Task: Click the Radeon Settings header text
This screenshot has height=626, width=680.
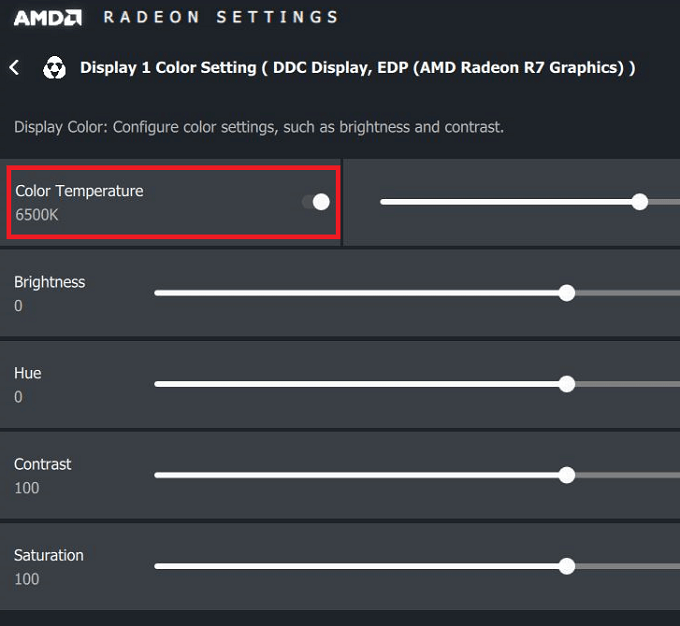Action: pyautogui.click(x=221, y=17)
